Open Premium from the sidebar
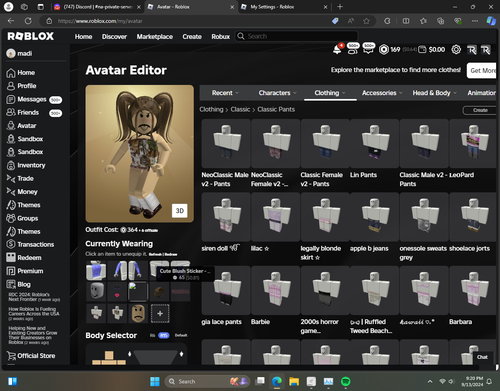 tap(25, 271)
